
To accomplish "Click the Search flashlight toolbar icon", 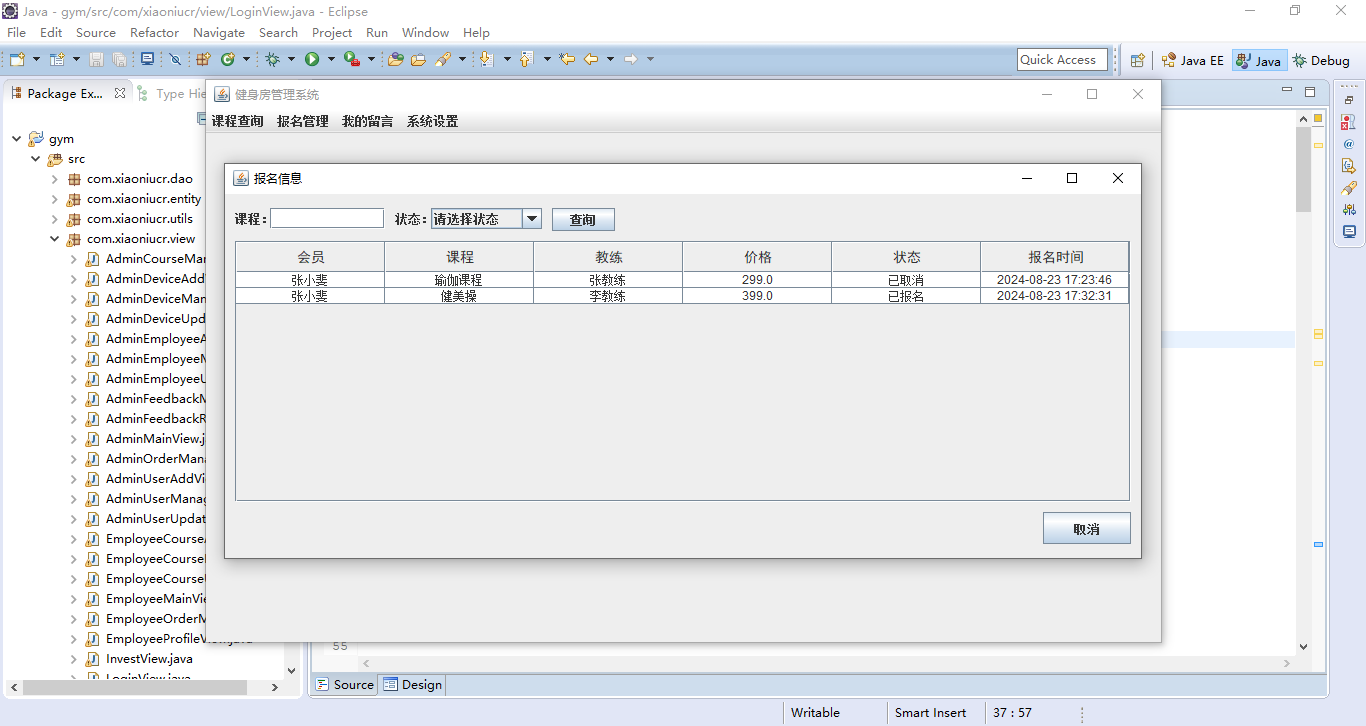I will tap(443, 60).
